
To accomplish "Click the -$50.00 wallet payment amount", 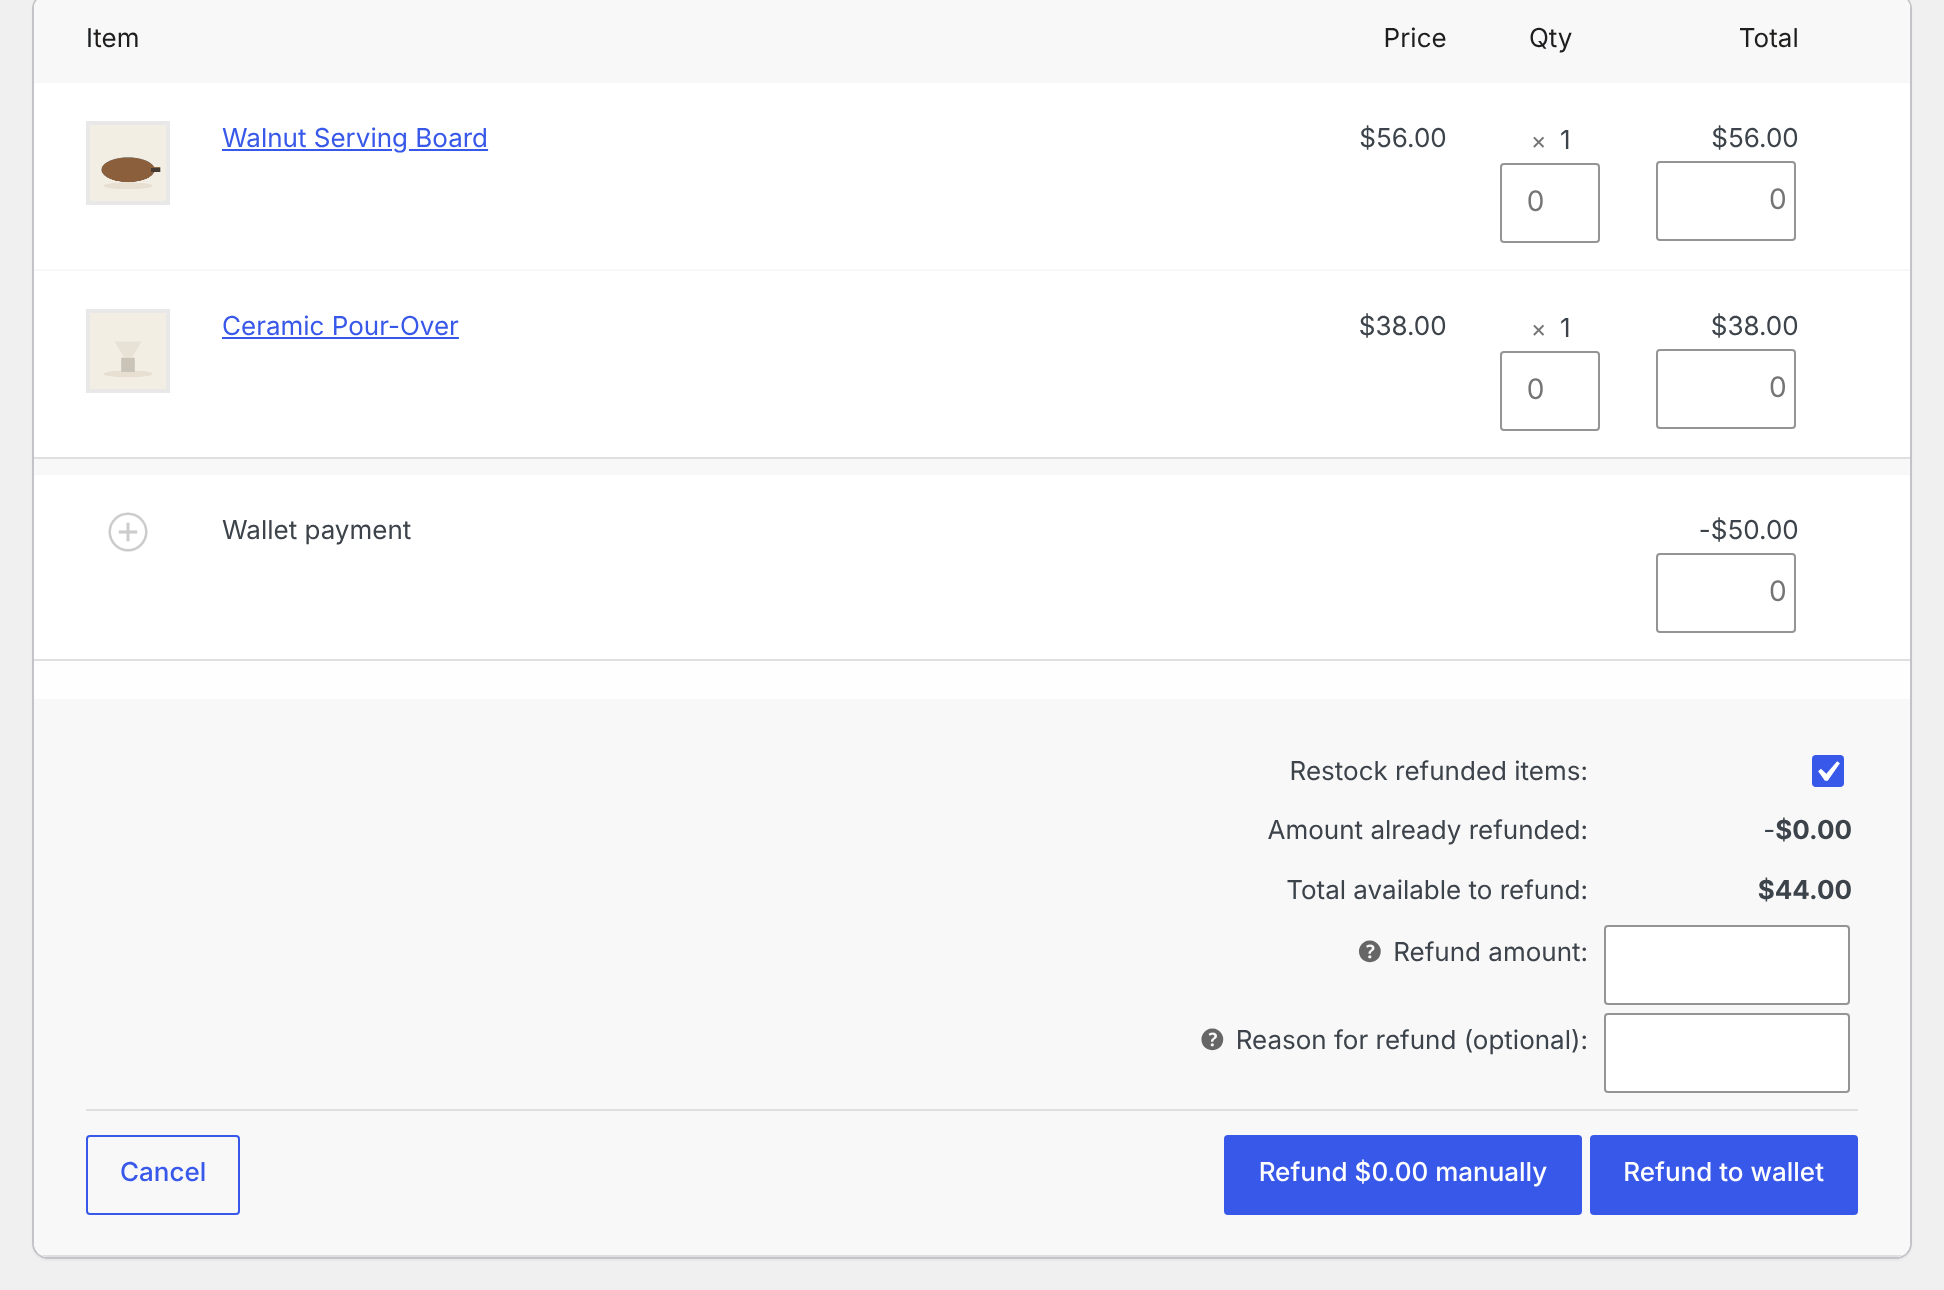I will pos(1748,530).
